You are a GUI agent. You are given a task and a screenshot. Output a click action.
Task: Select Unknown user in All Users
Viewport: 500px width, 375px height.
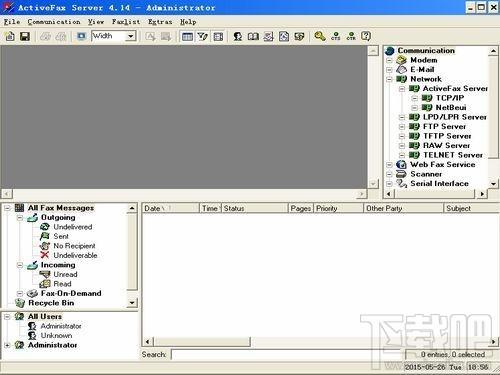coord(56,336)
